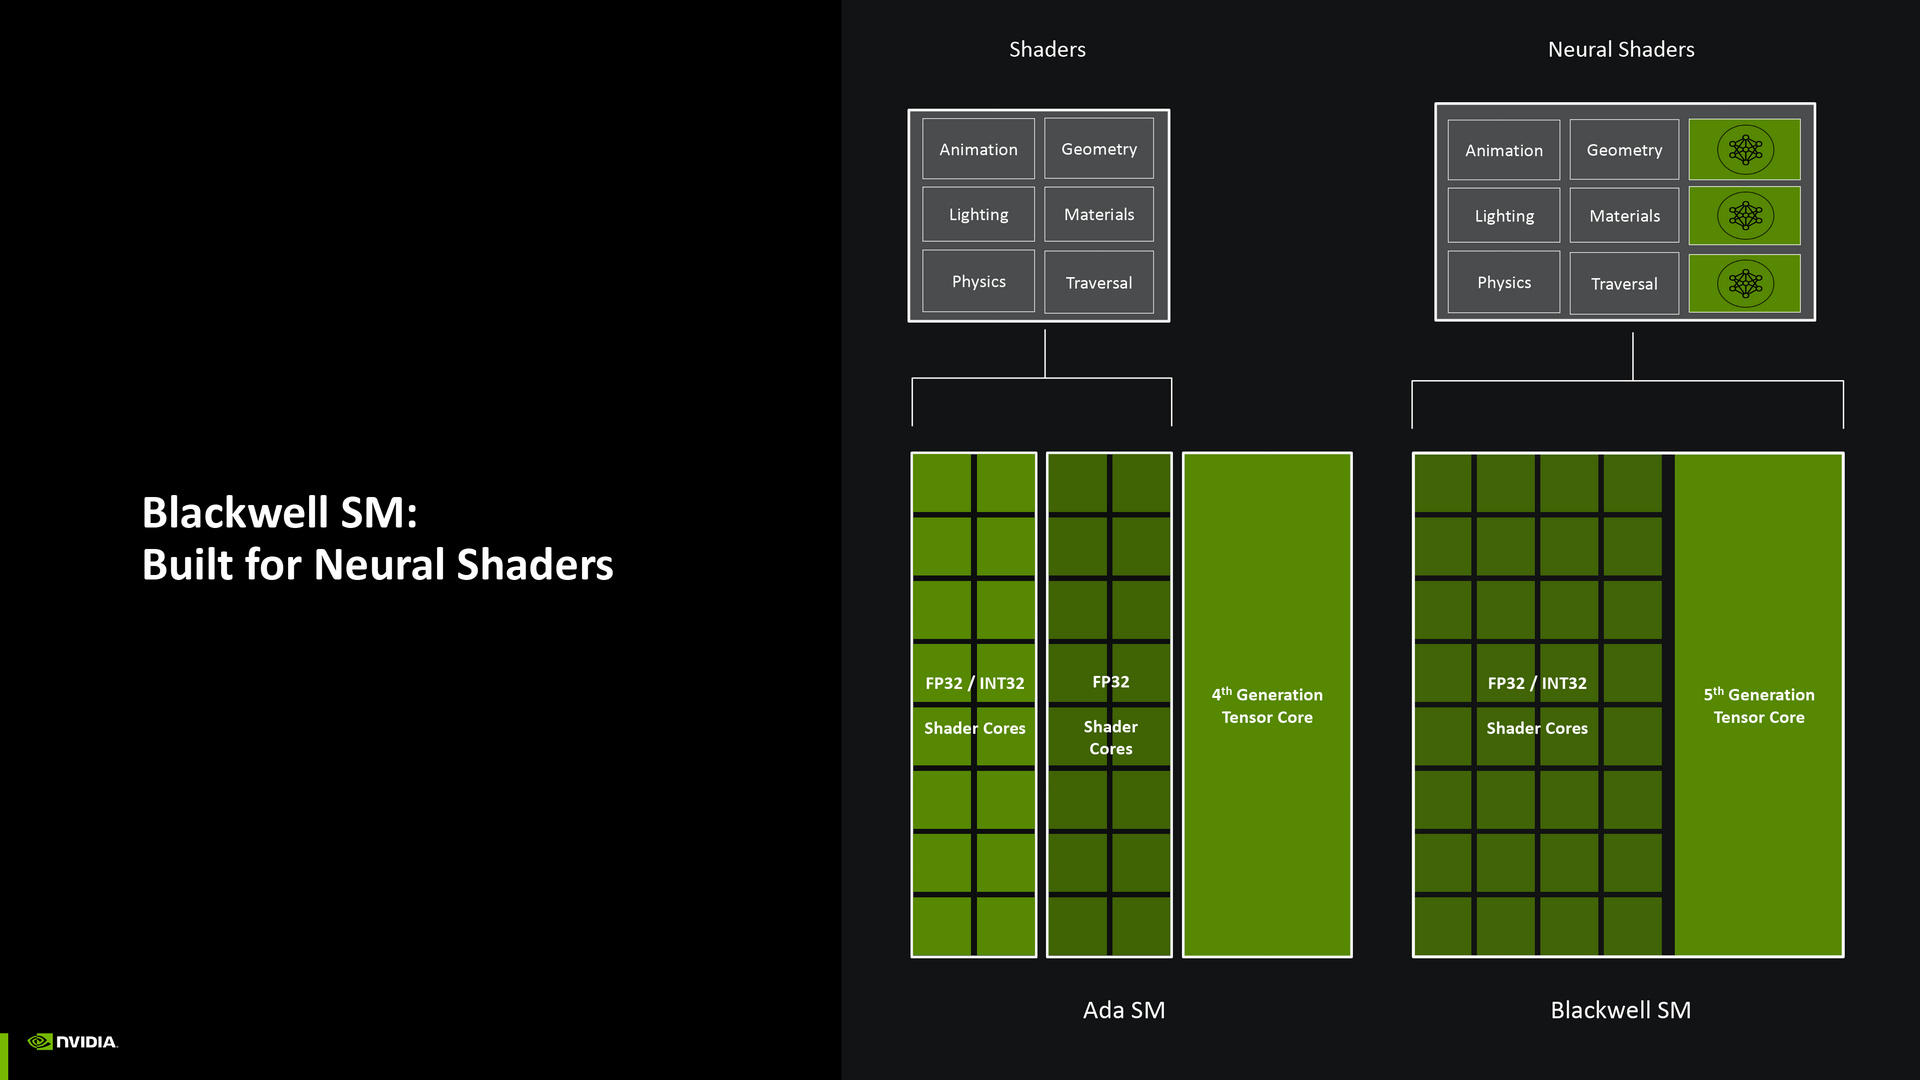Select the Animation shader block in Neural Shaders
The height and width of the screenshot is (1080, 1920).
(1506, 149)
